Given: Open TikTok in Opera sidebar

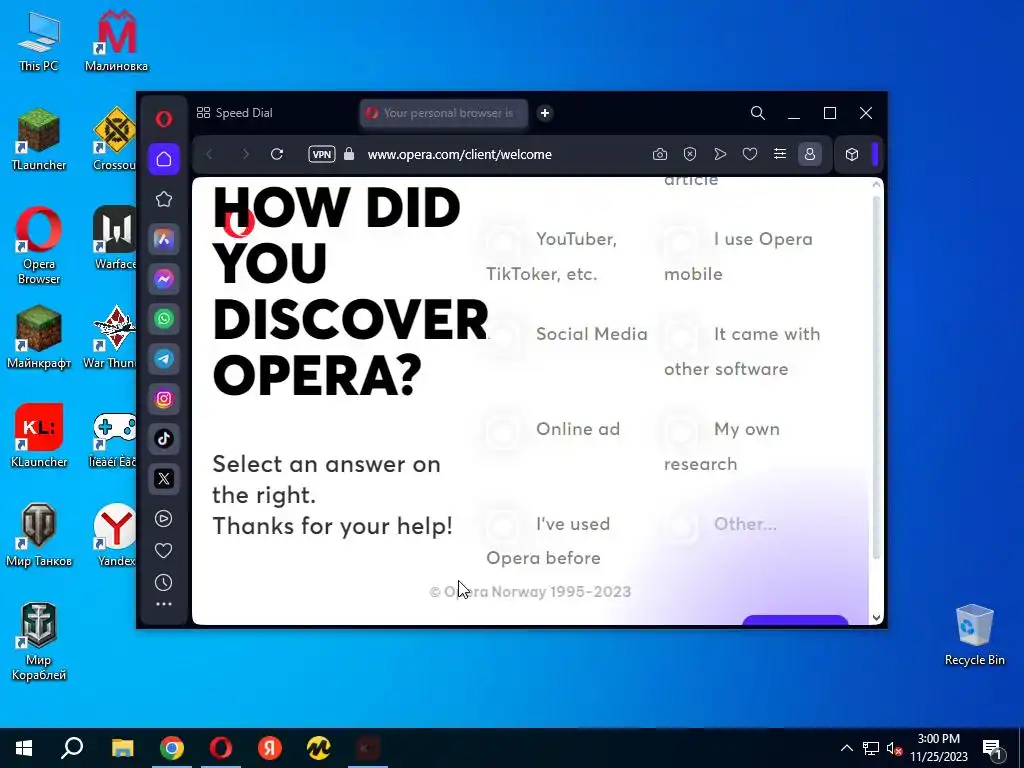Looking at the screenshot, I should click(164, 438).
